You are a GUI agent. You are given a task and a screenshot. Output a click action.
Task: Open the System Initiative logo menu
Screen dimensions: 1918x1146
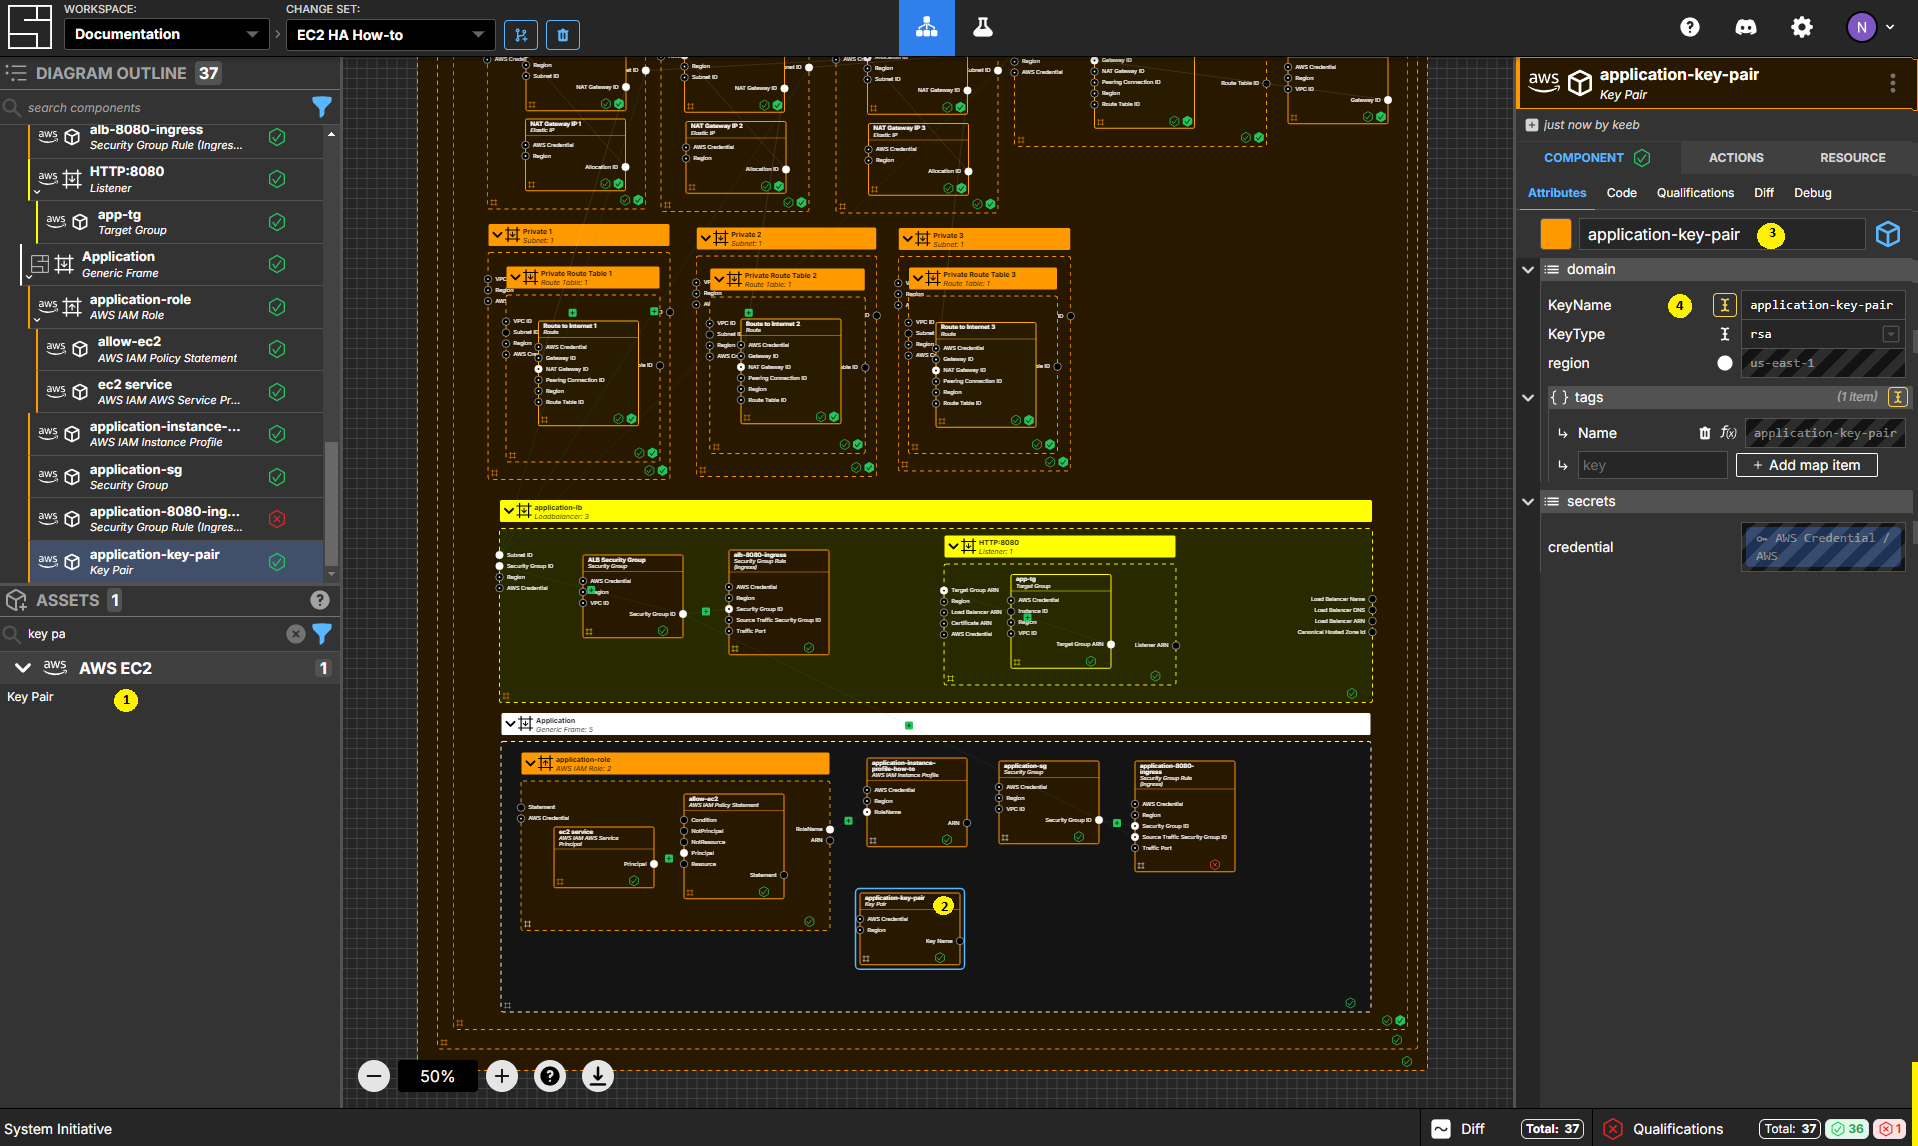point(29,27)
